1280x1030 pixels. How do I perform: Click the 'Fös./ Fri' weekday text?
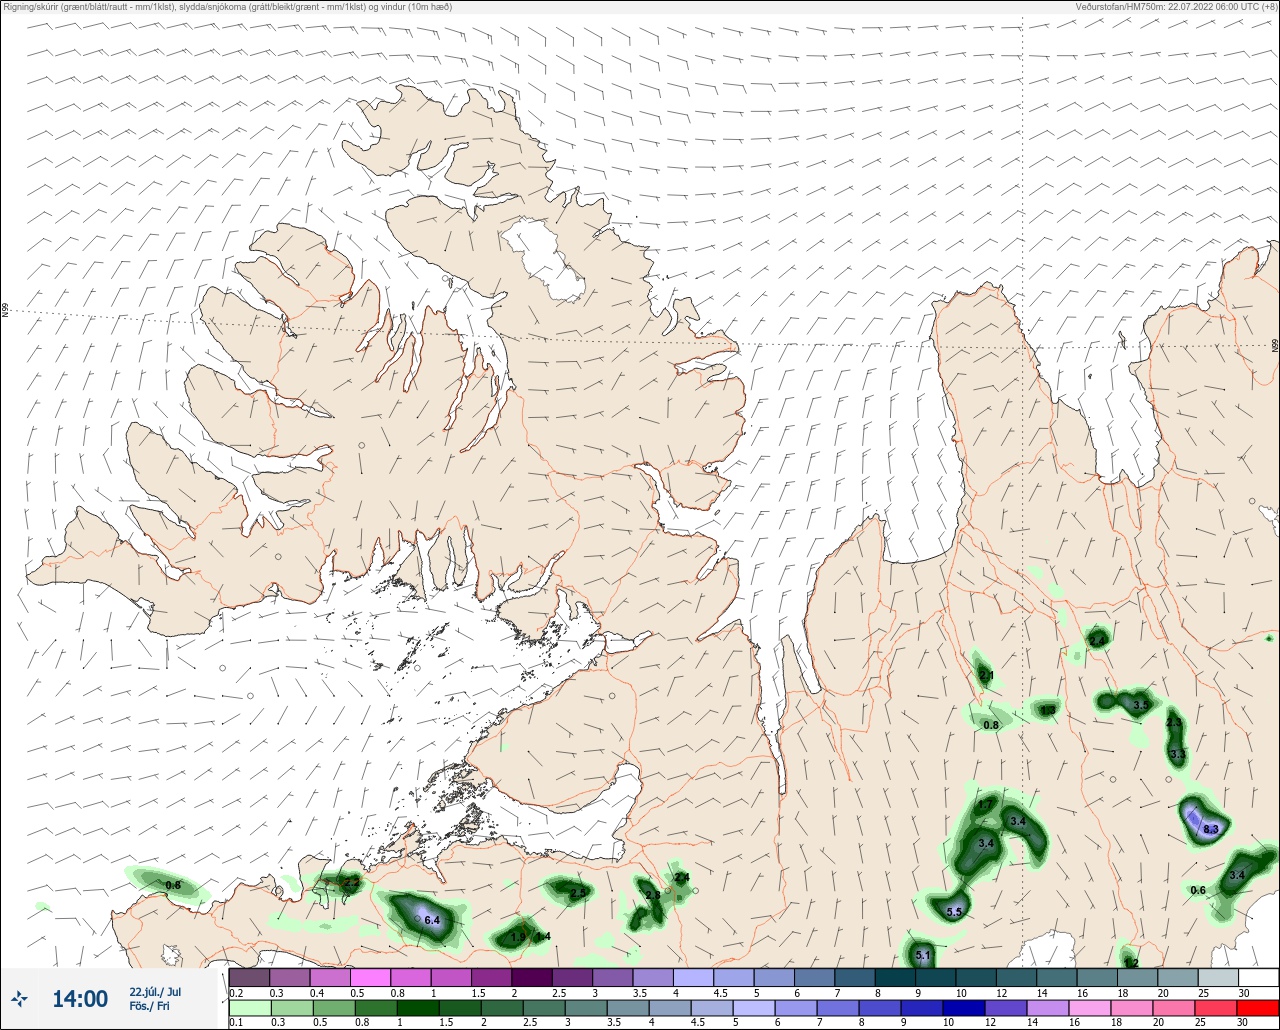click(149, 1006)
